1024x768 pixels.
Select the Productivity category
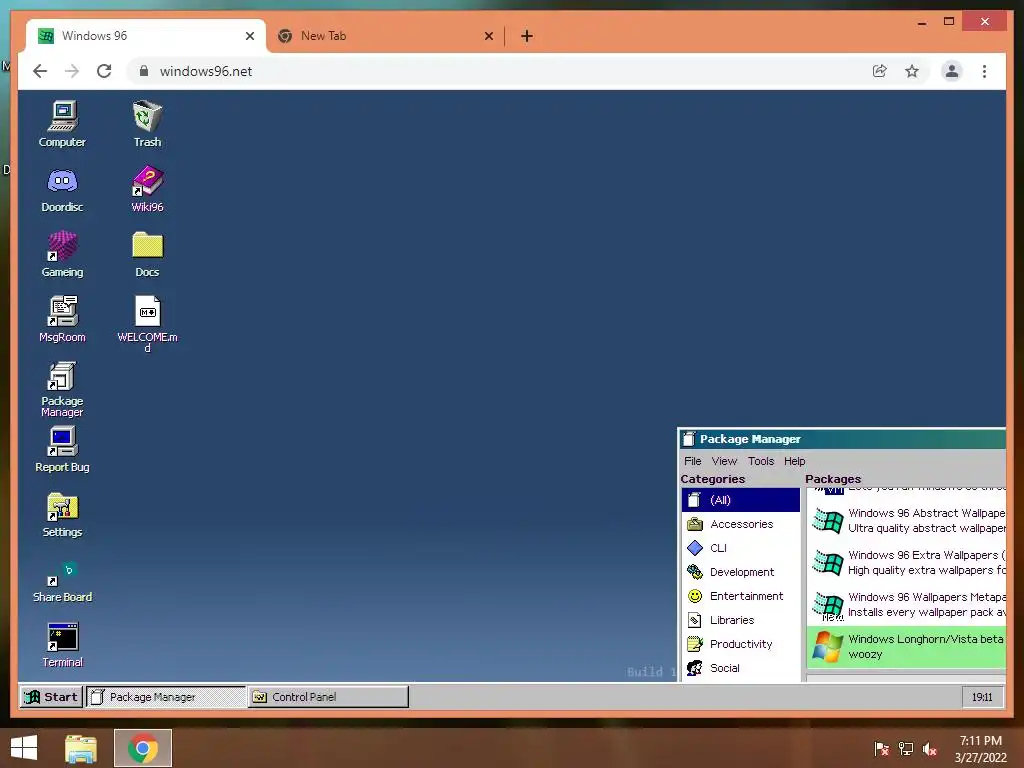[741, 644]
